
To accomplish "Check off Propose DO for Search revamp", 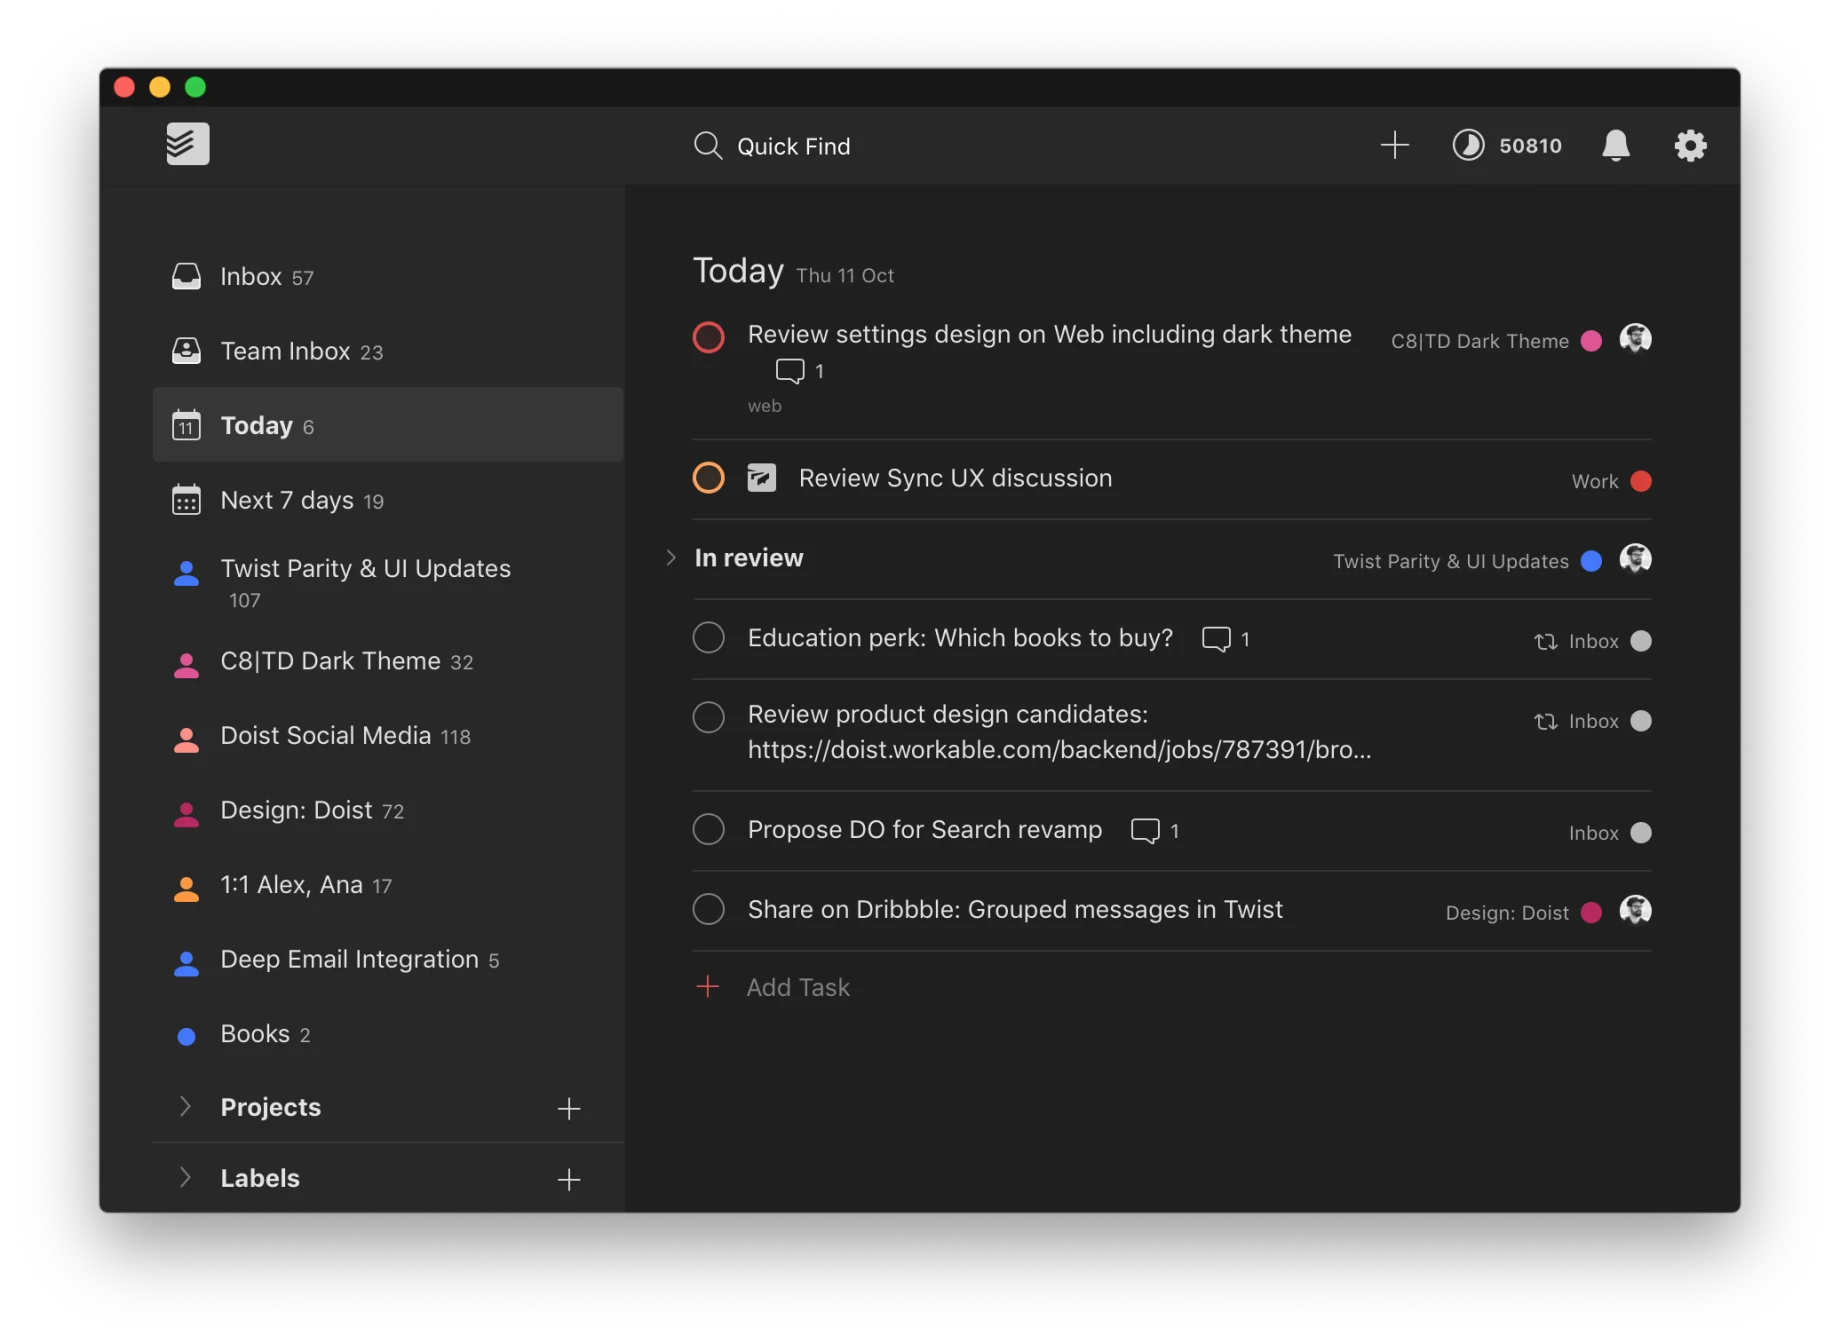I will point(709,830).
